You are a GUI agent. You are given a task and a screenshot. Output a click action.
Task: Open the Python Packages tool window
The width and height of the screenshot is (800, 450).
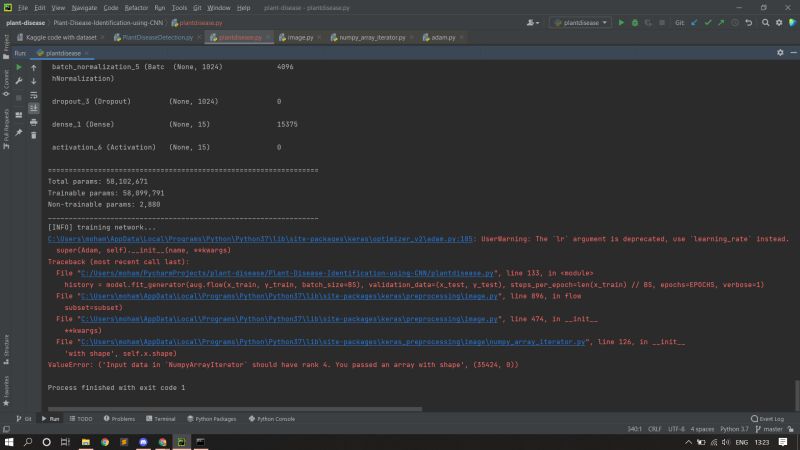pyautogui.click(x=212, y=419)
